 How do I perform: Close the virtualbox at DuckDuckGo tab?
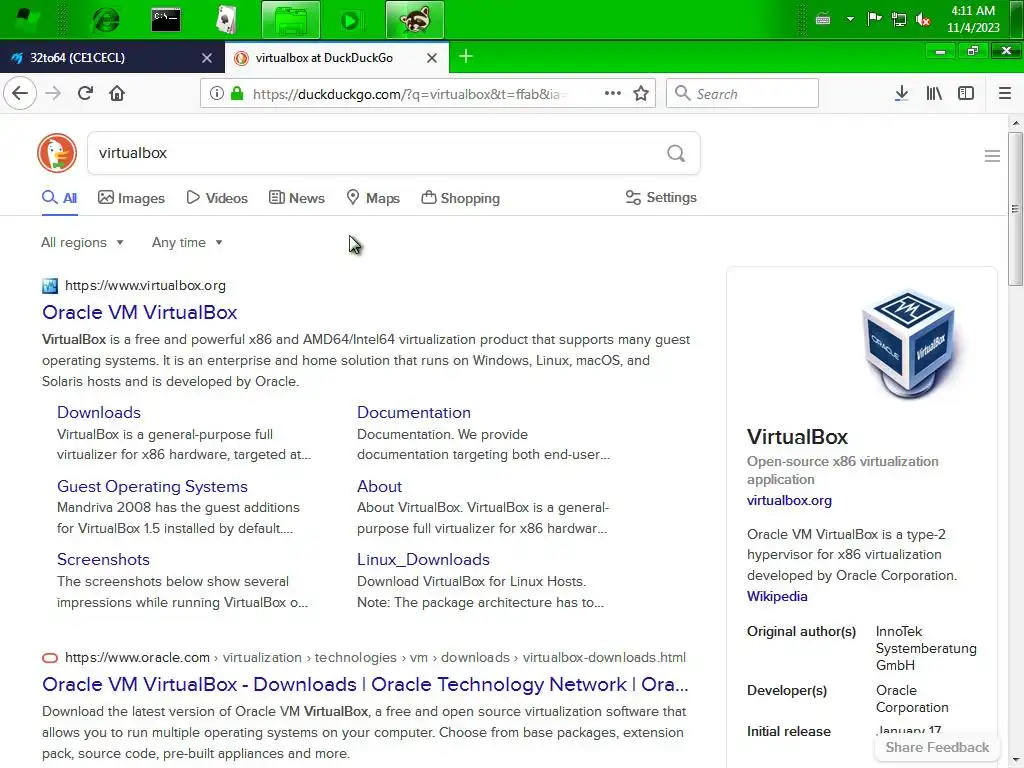pos(432,58)
